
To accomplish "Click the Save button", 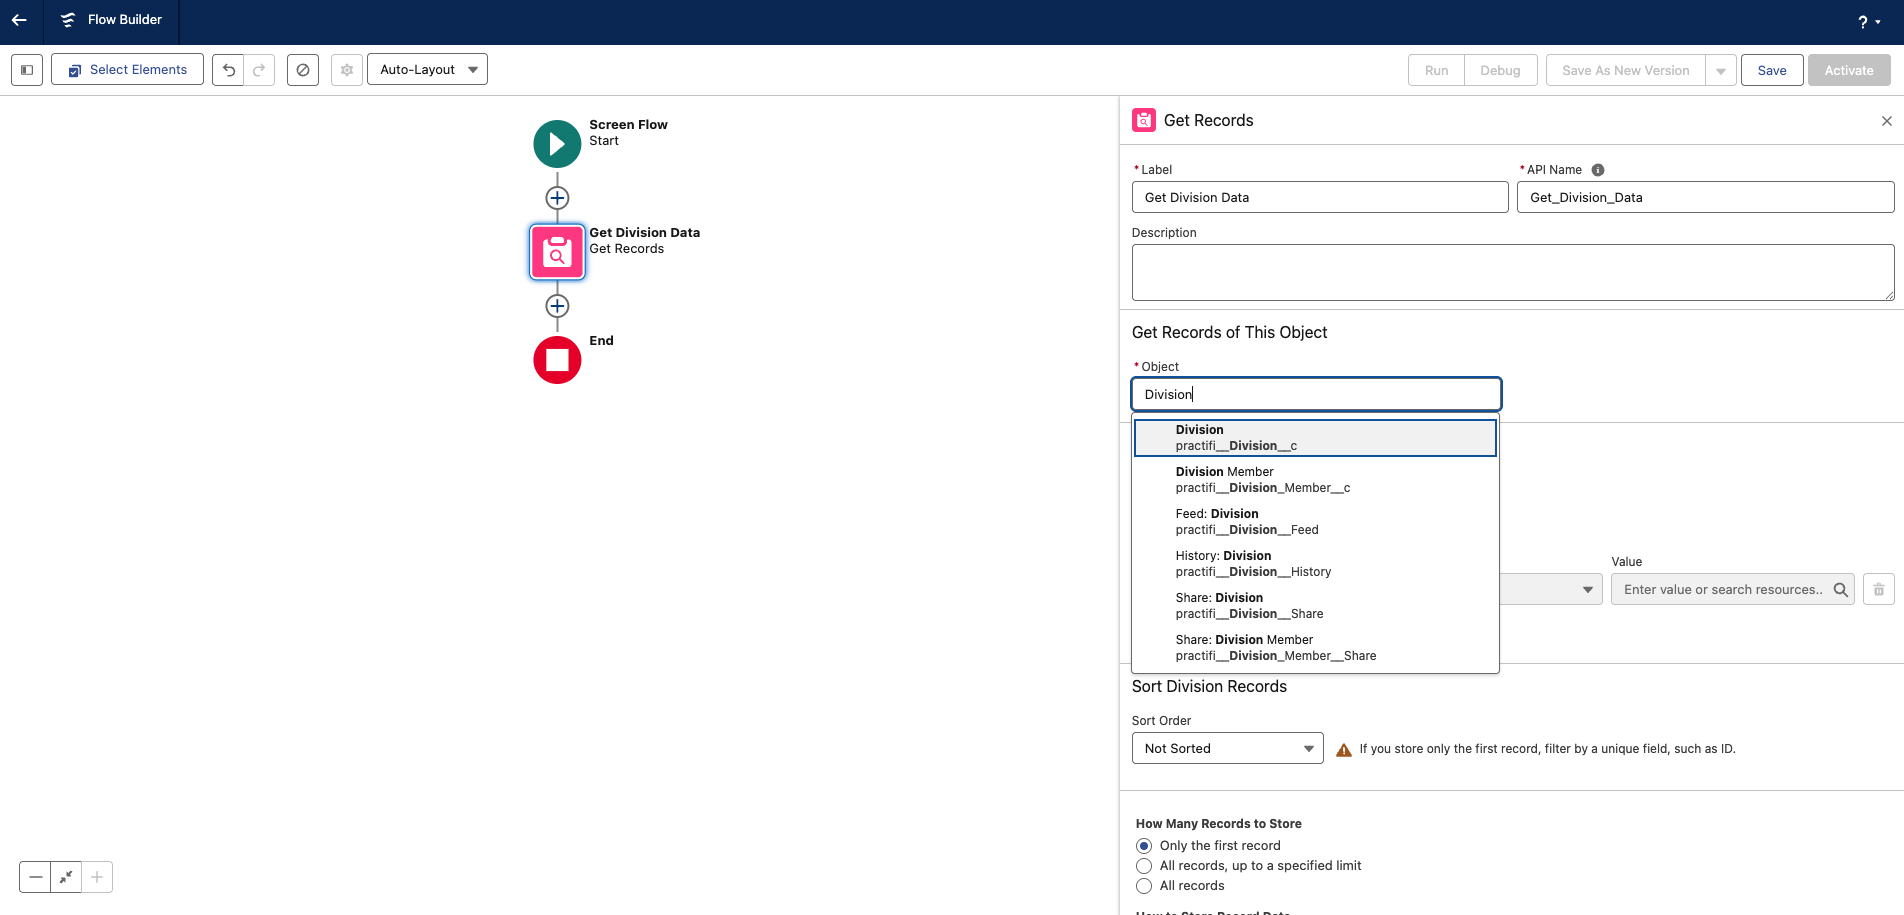I will 1771,70.
